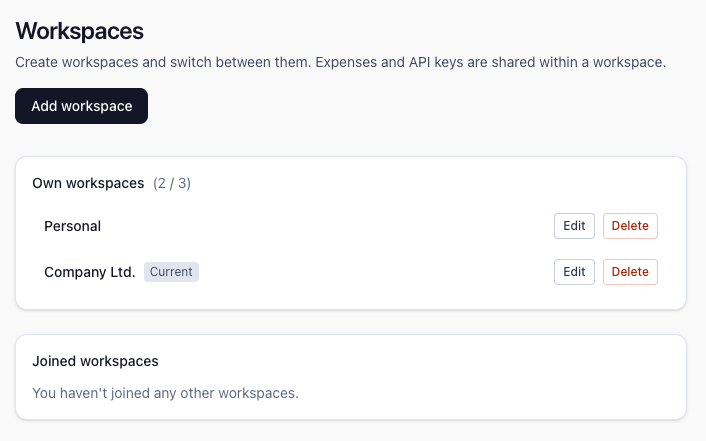Select the Personal workspace name

(x=72, y=226)
